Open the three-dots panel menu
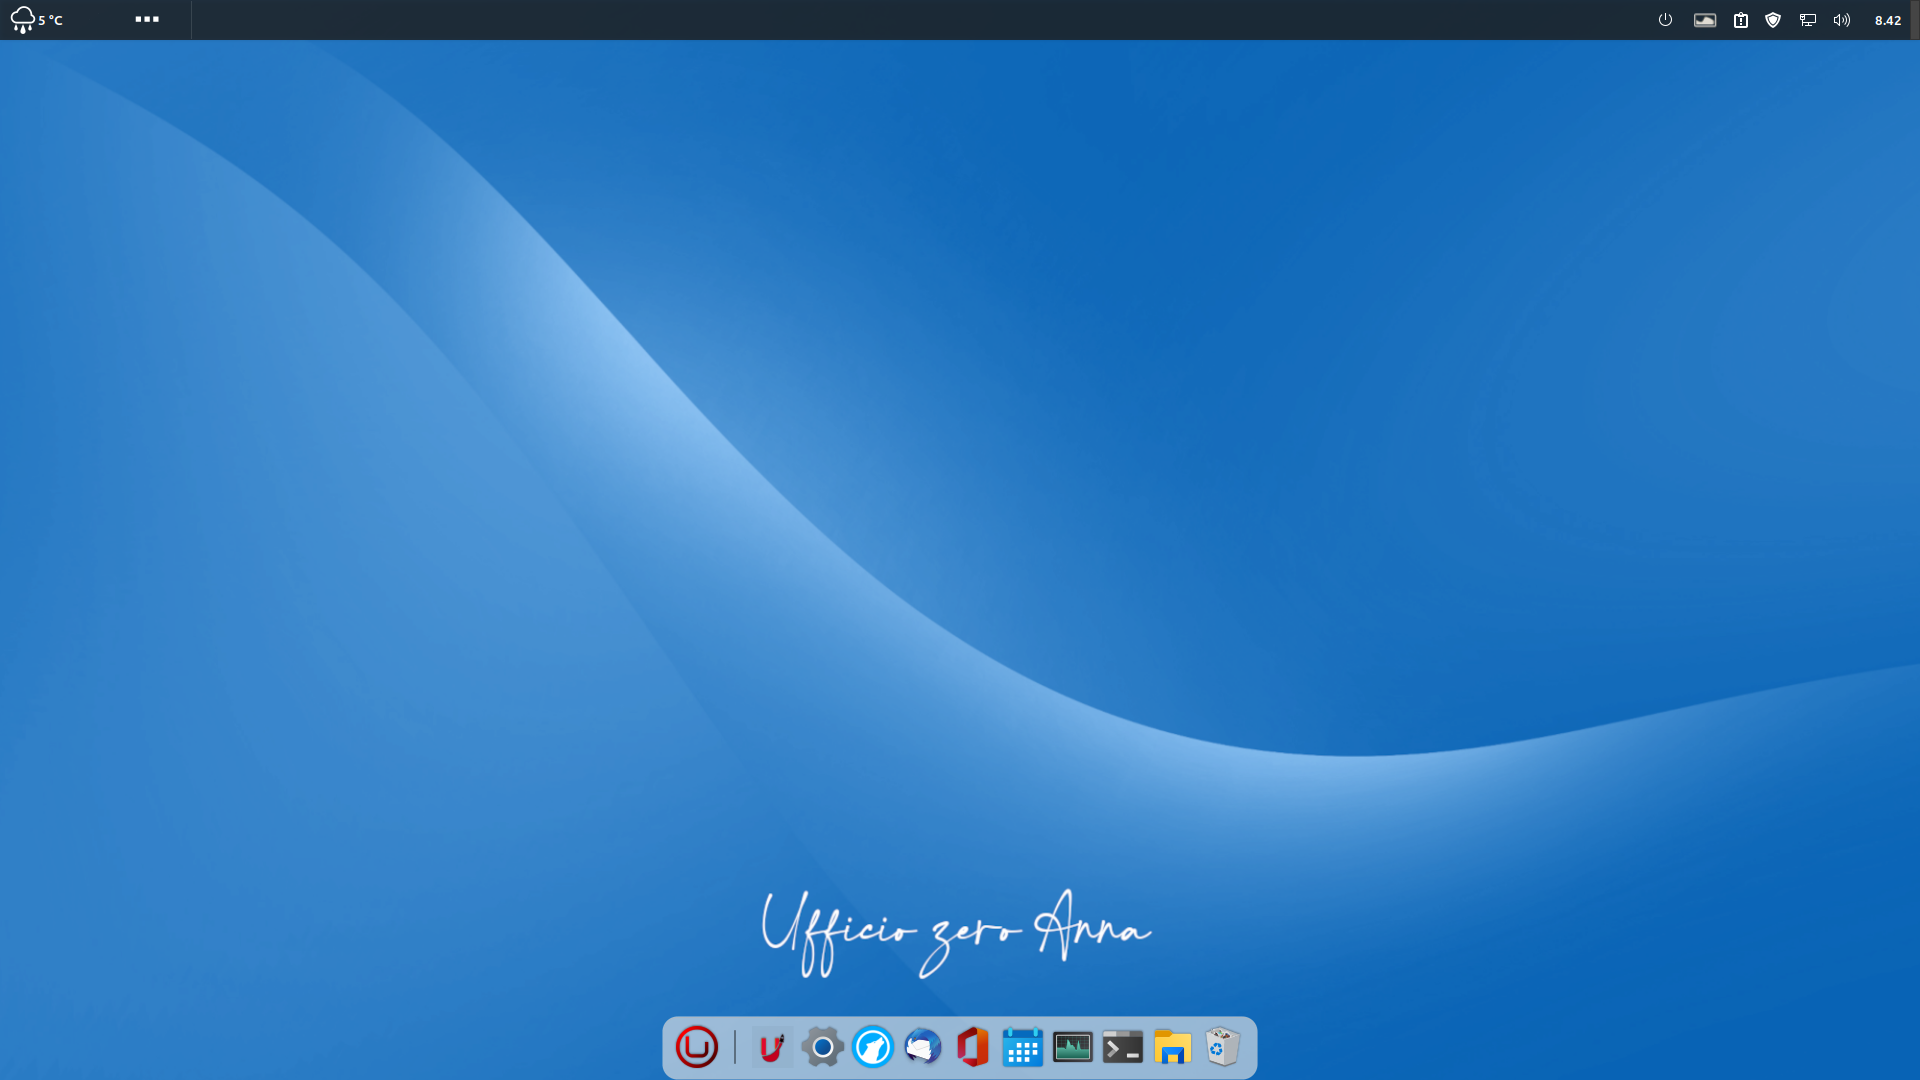 [x=147, y=19]
